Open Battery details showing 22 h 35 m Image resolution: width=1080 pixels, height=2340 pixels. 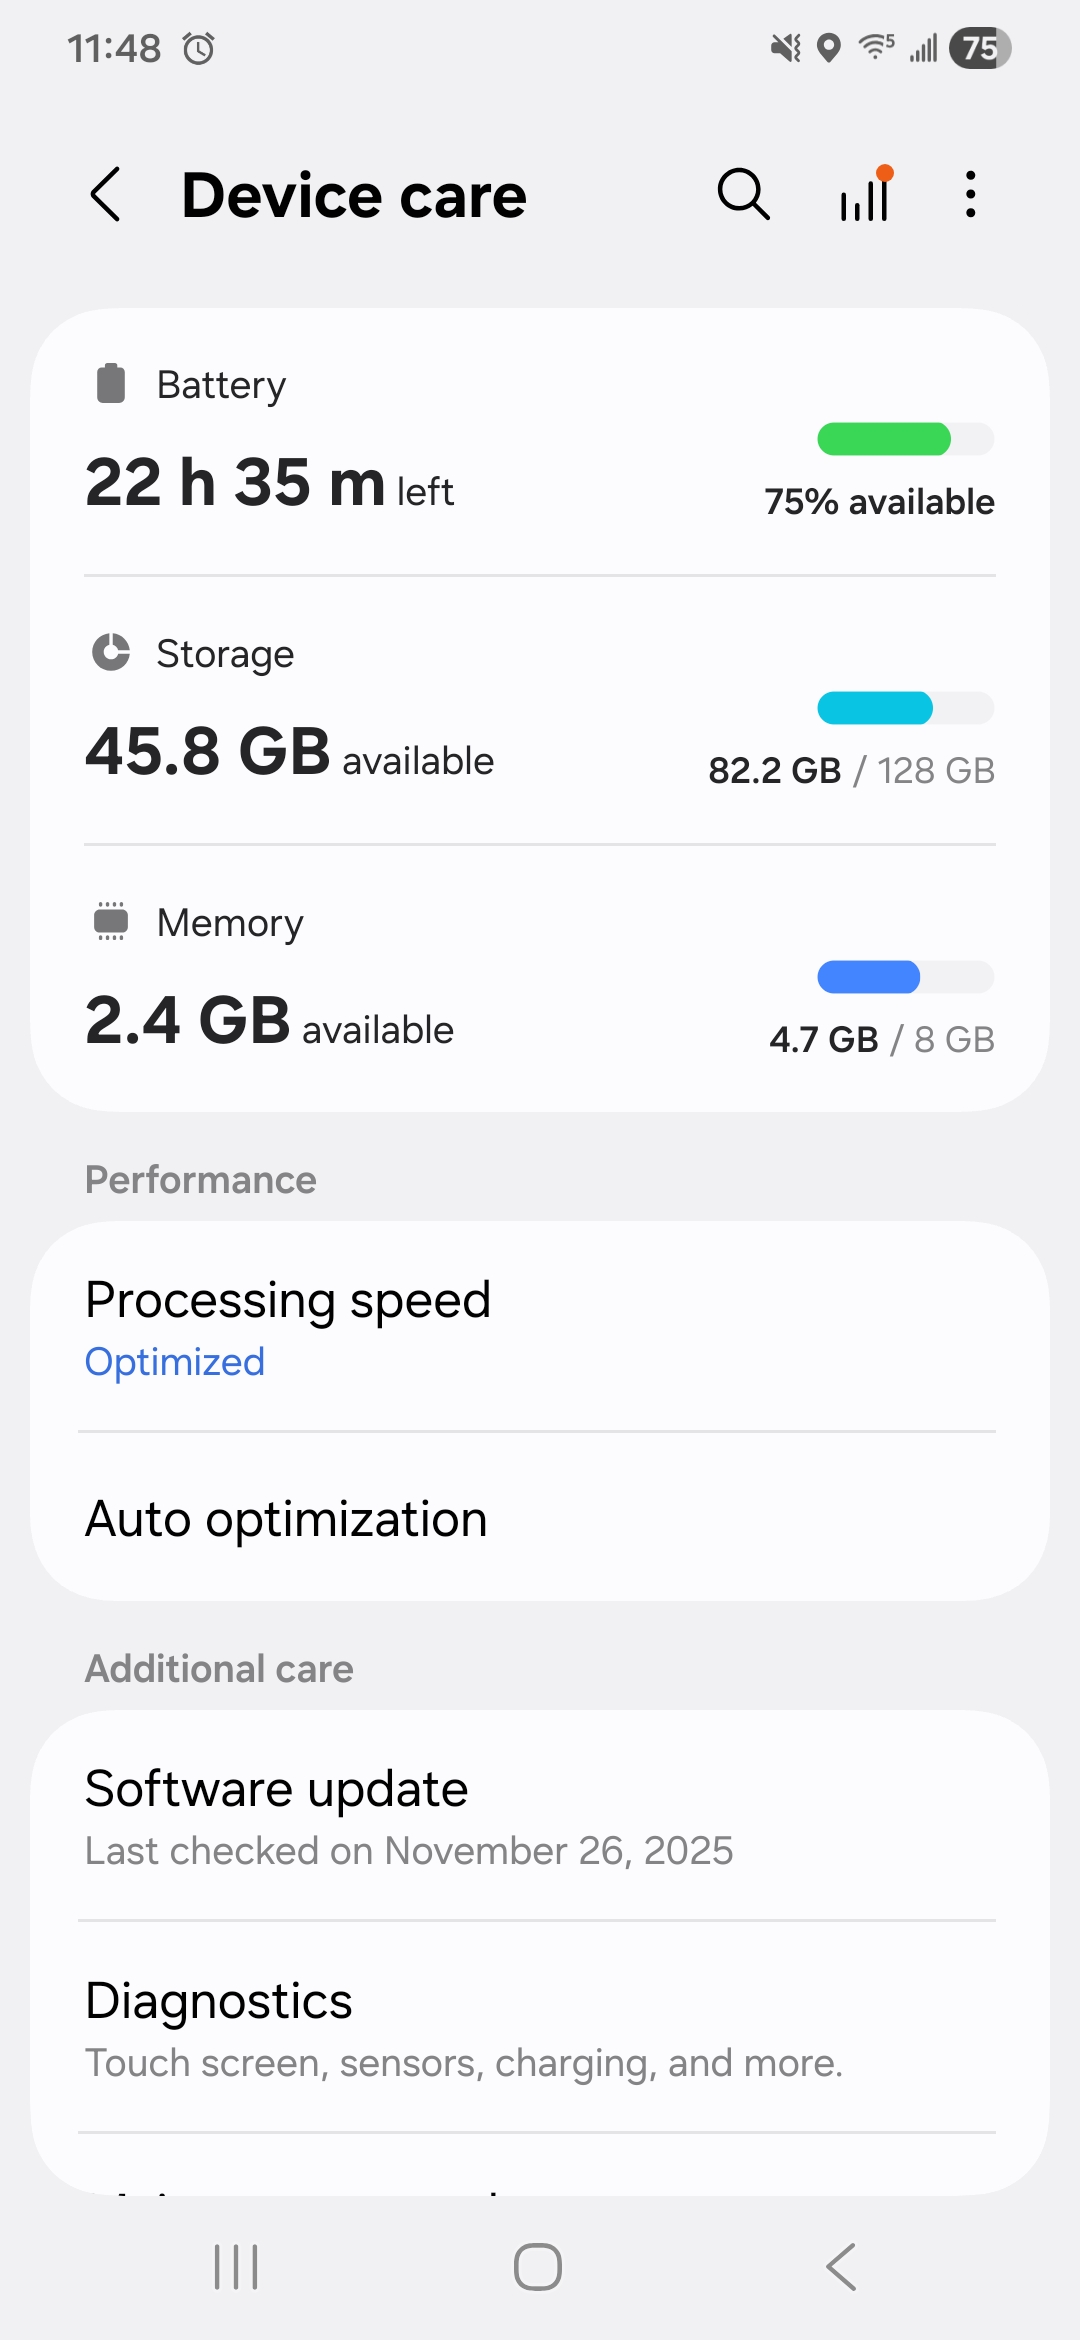click(270, 483)
